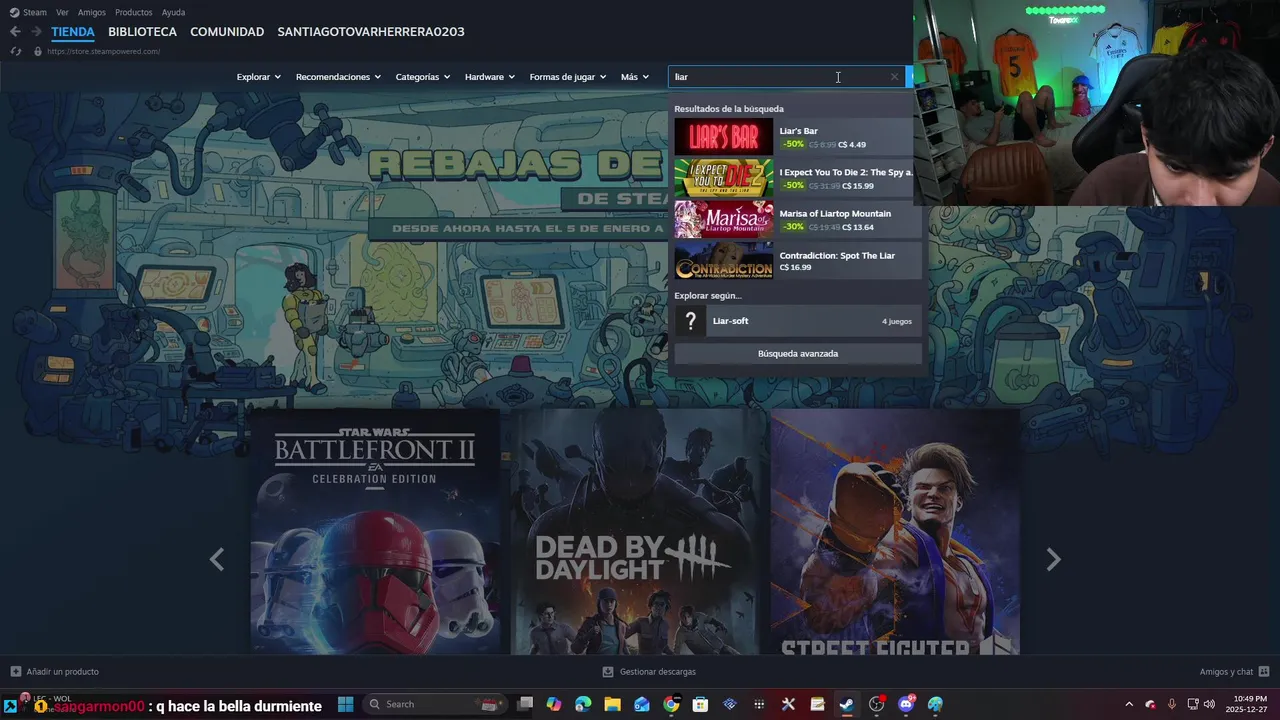This screenshot has width=1280, height=720.
Task: Open Microsoft Store from the taskbar
Action: point(700,704)
